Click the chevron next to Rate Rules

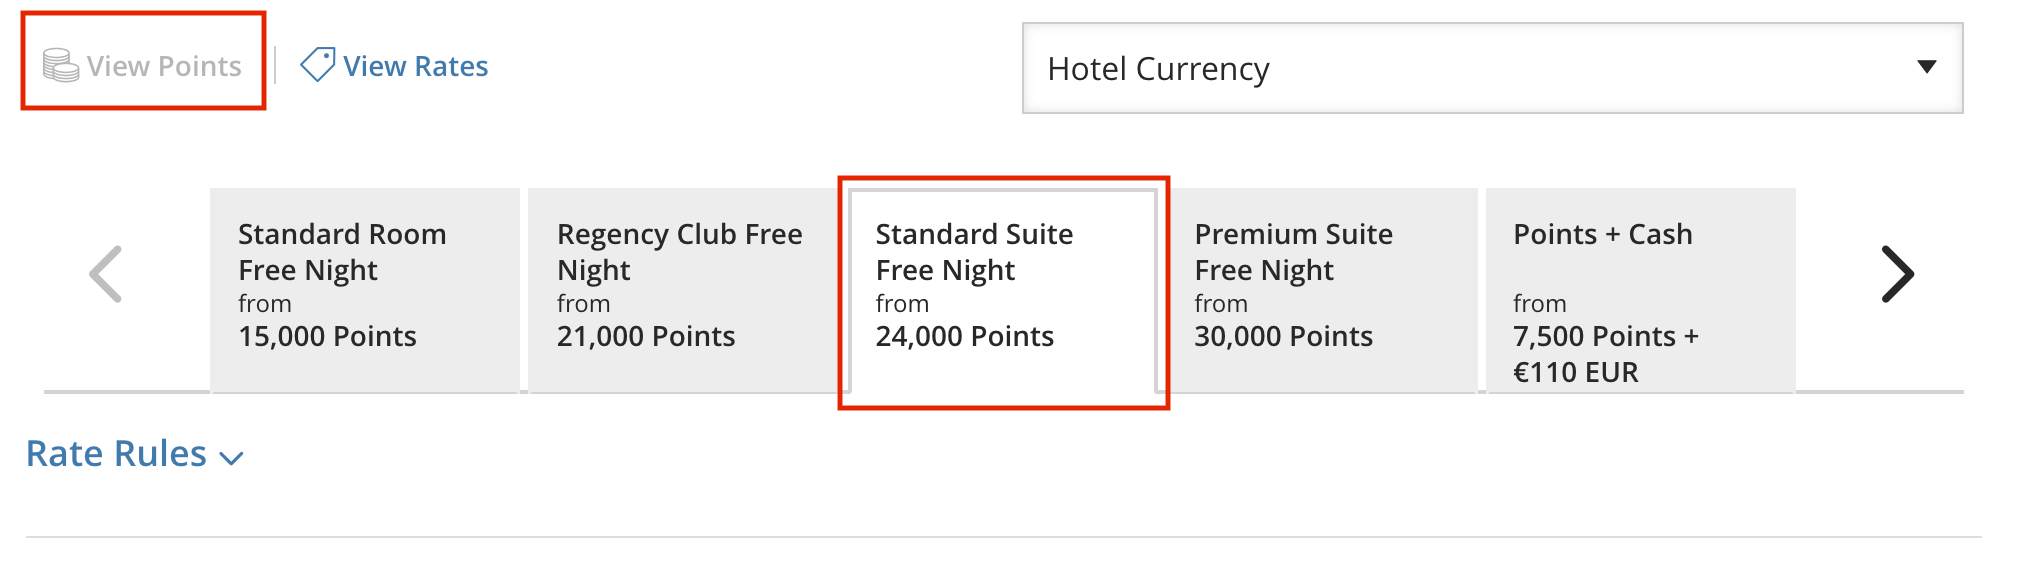click(231, 458)
